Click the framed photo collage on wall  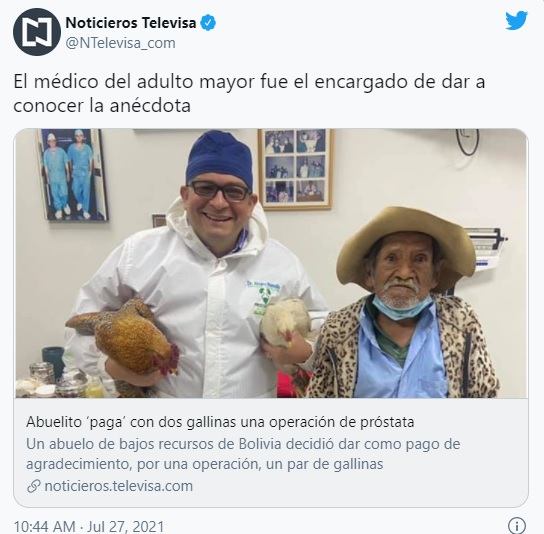tap(296, 169)
